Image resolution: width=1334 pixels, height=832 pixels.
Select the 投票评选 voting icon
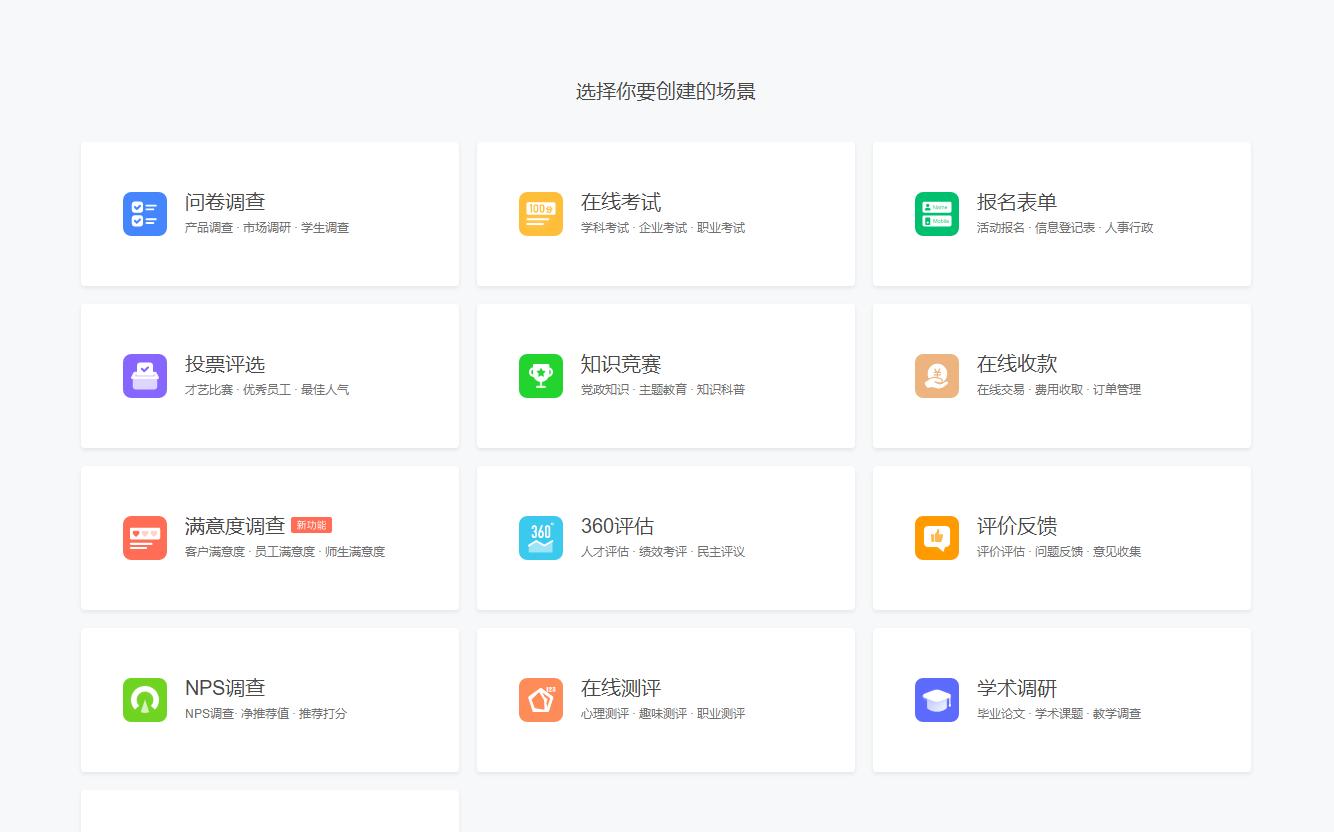click(x=144, y=375)
